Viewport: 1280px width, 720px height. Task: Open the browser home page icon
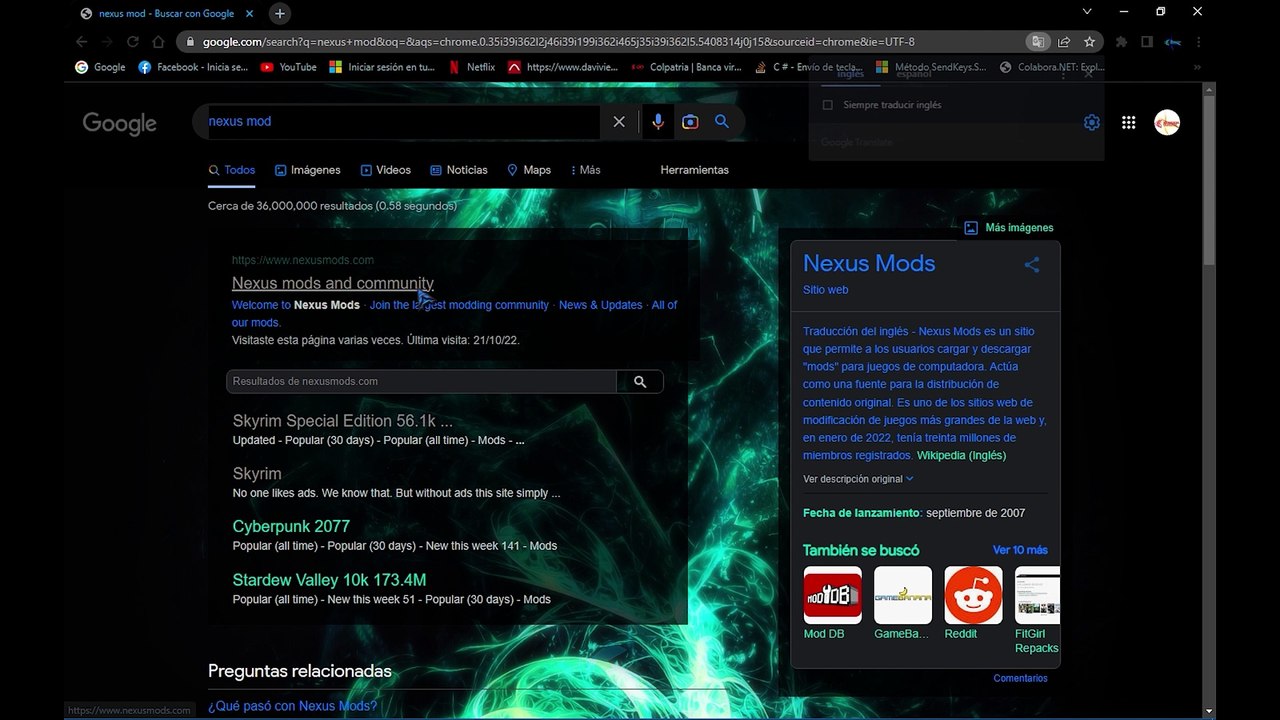[x=158, y=42]
